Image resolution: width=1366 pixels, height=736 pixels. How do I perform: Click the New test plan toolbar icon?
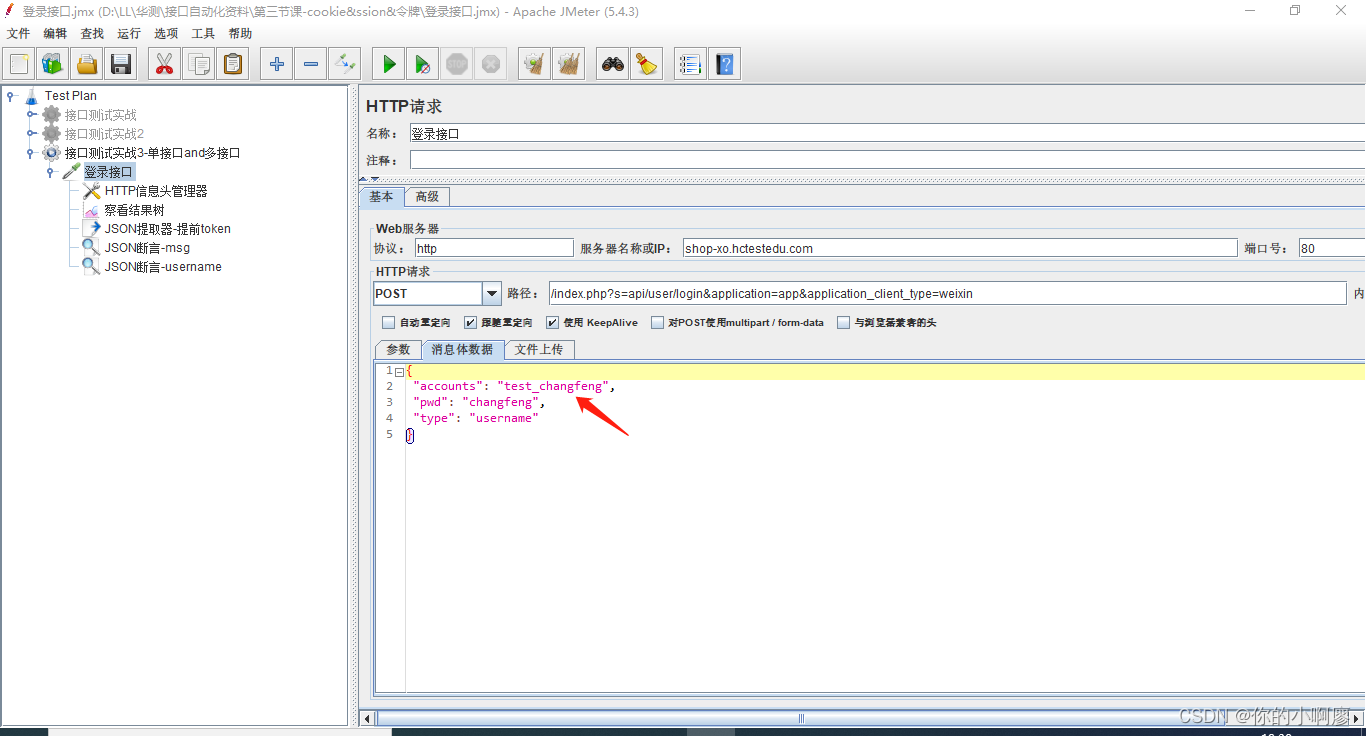click(x=19, y=64)
